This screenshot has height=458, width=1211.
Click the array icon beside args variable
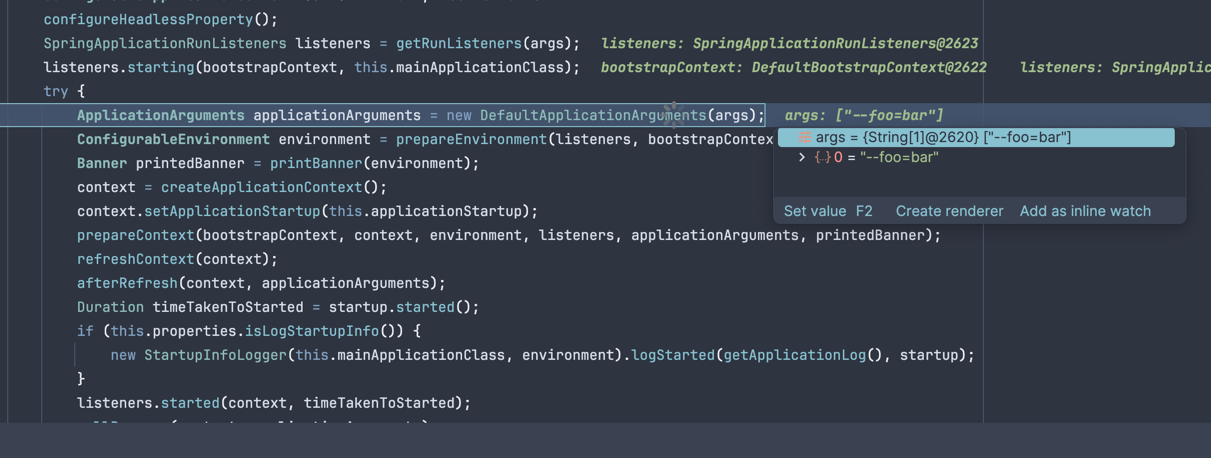point(805,138)
